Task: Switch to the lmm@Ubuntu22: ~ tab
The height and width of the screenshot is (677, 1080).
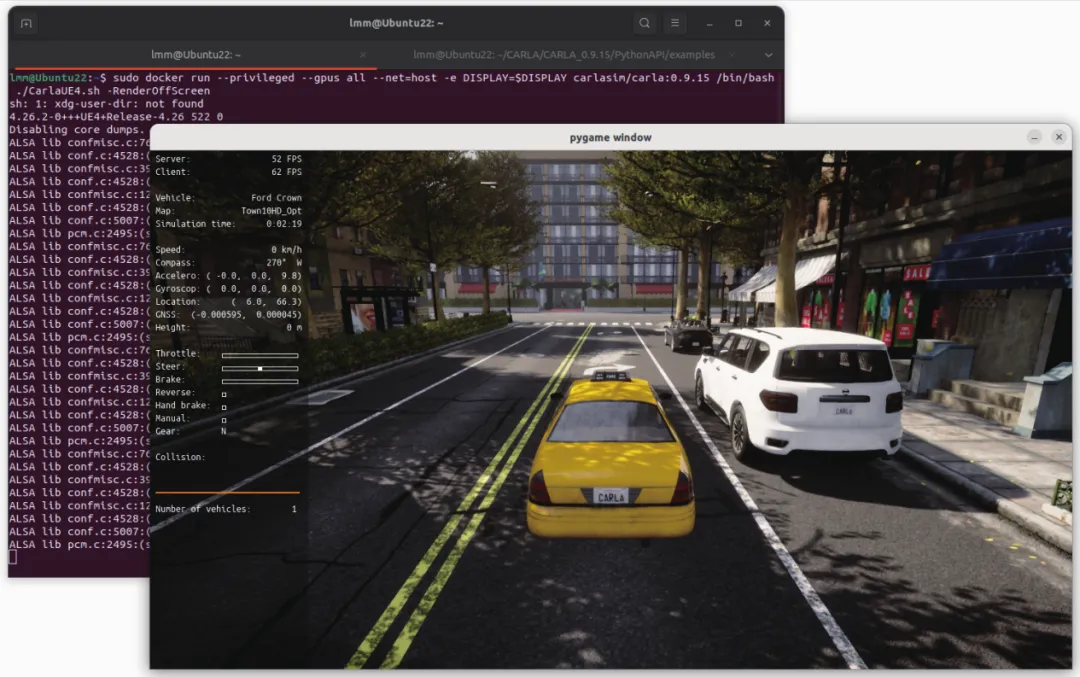Action: click(x=196, y=55)
